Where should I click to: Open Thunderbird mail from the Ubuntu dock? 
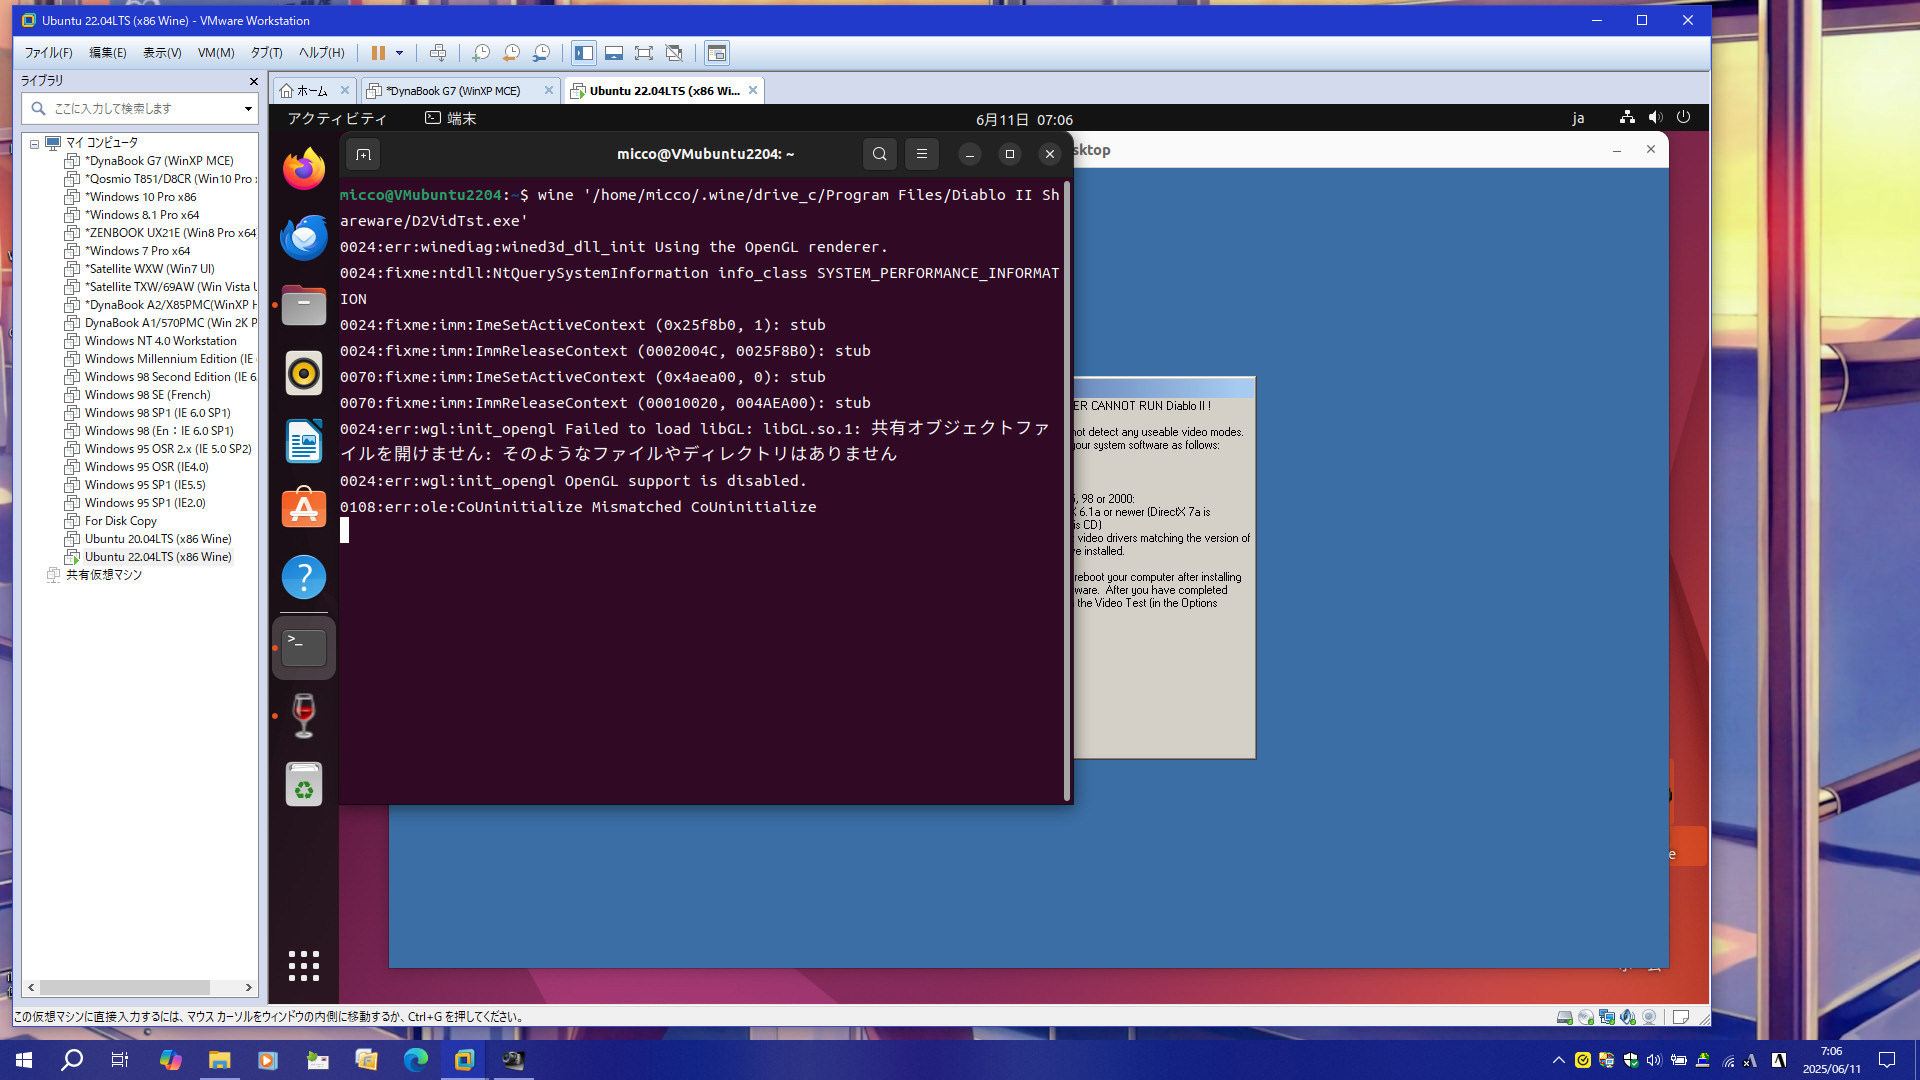click(304, 237)
